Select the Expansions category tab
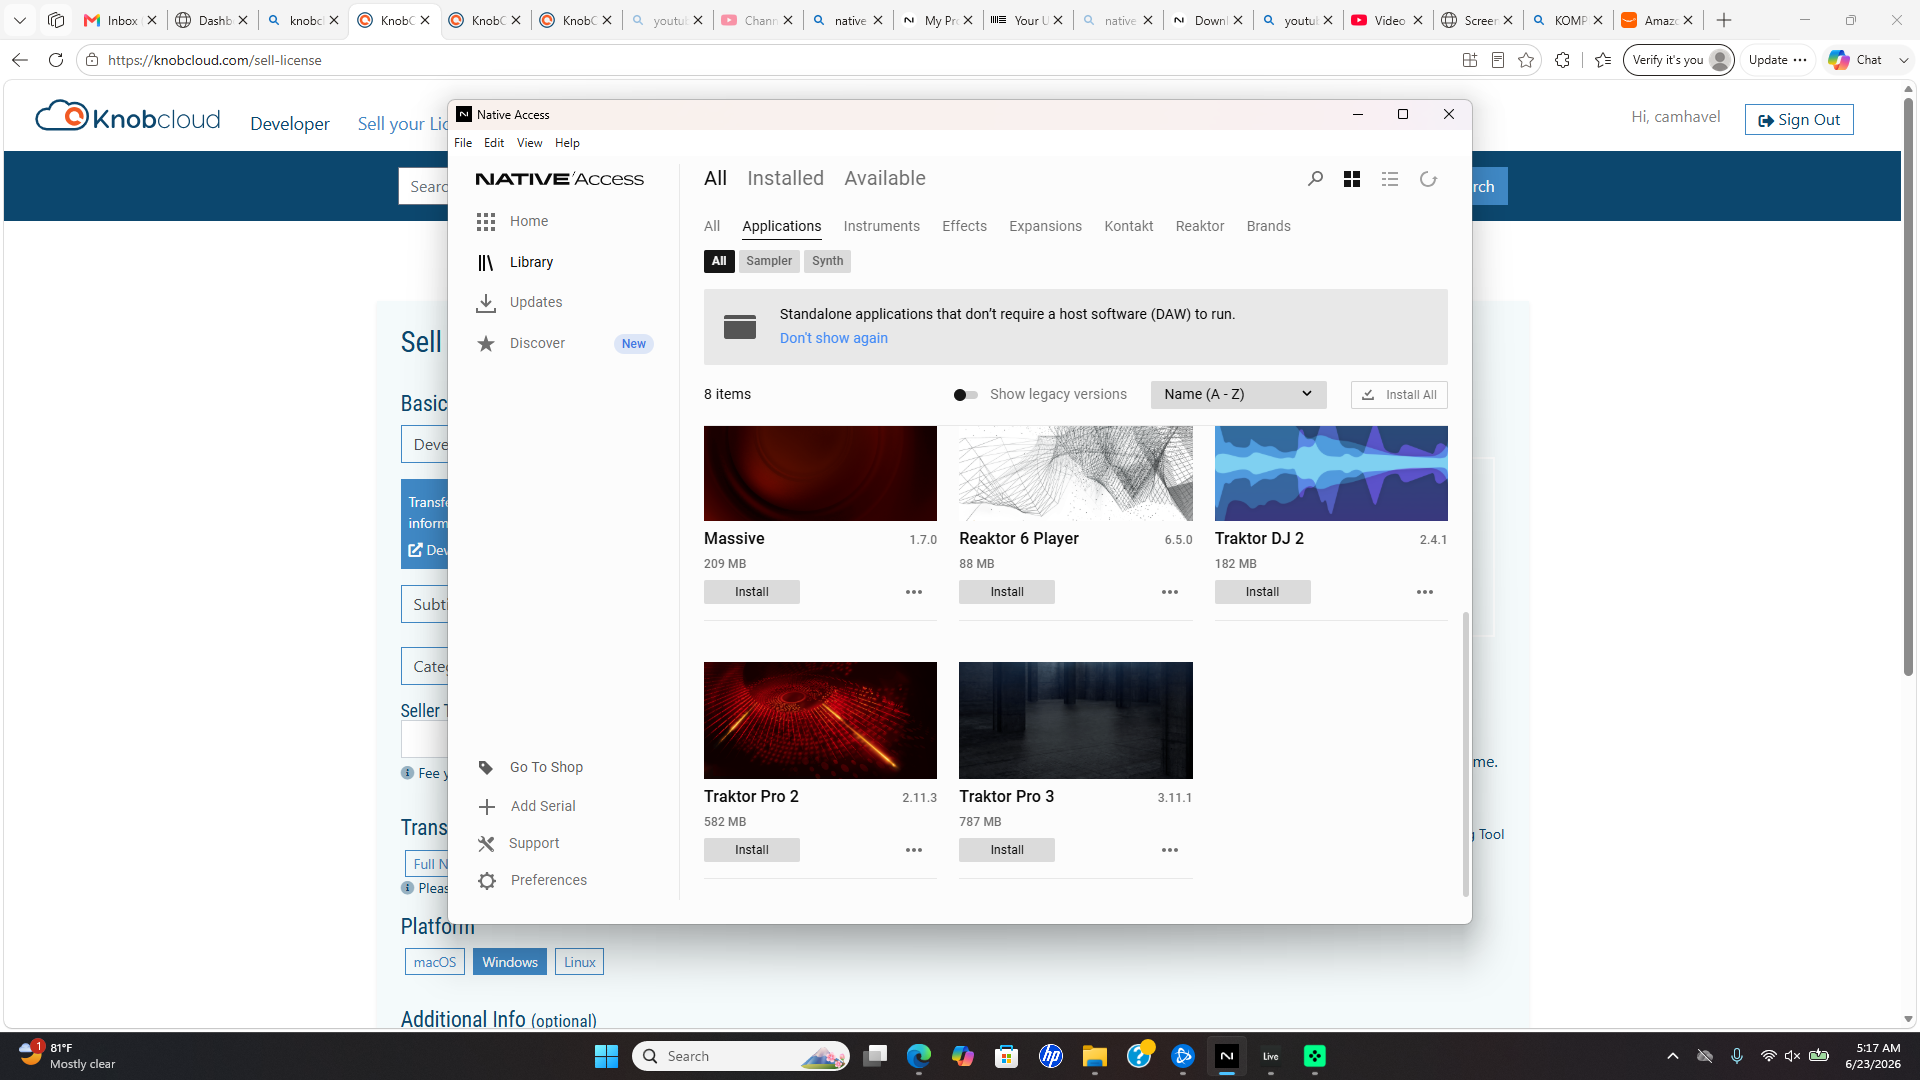This screenshot has height=1080, width=1920. pyautogui.click(x=1045, y=226)
